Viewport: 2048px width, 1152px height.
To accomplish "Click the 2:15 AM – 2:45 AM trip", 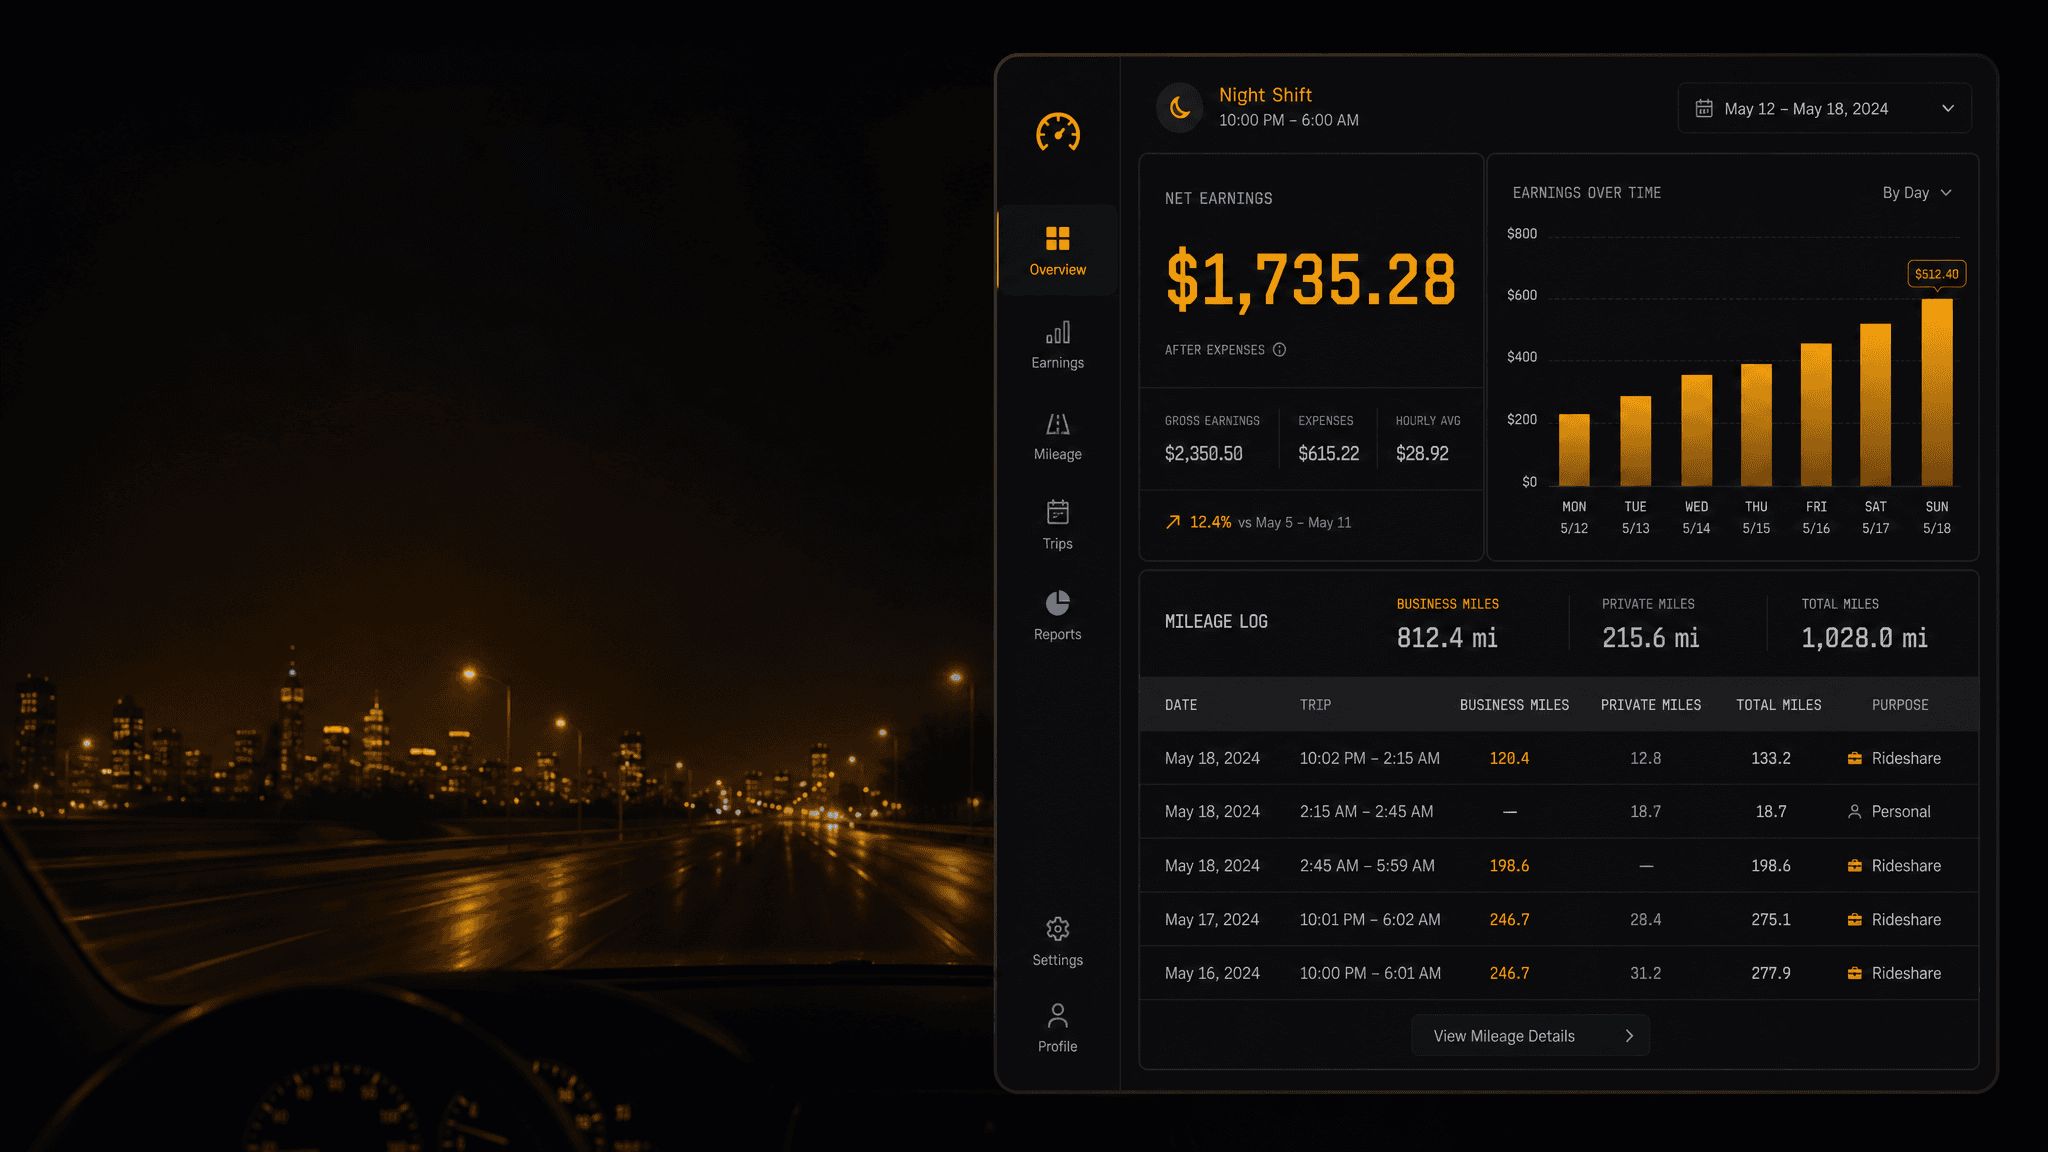I will click(1366, 812).
